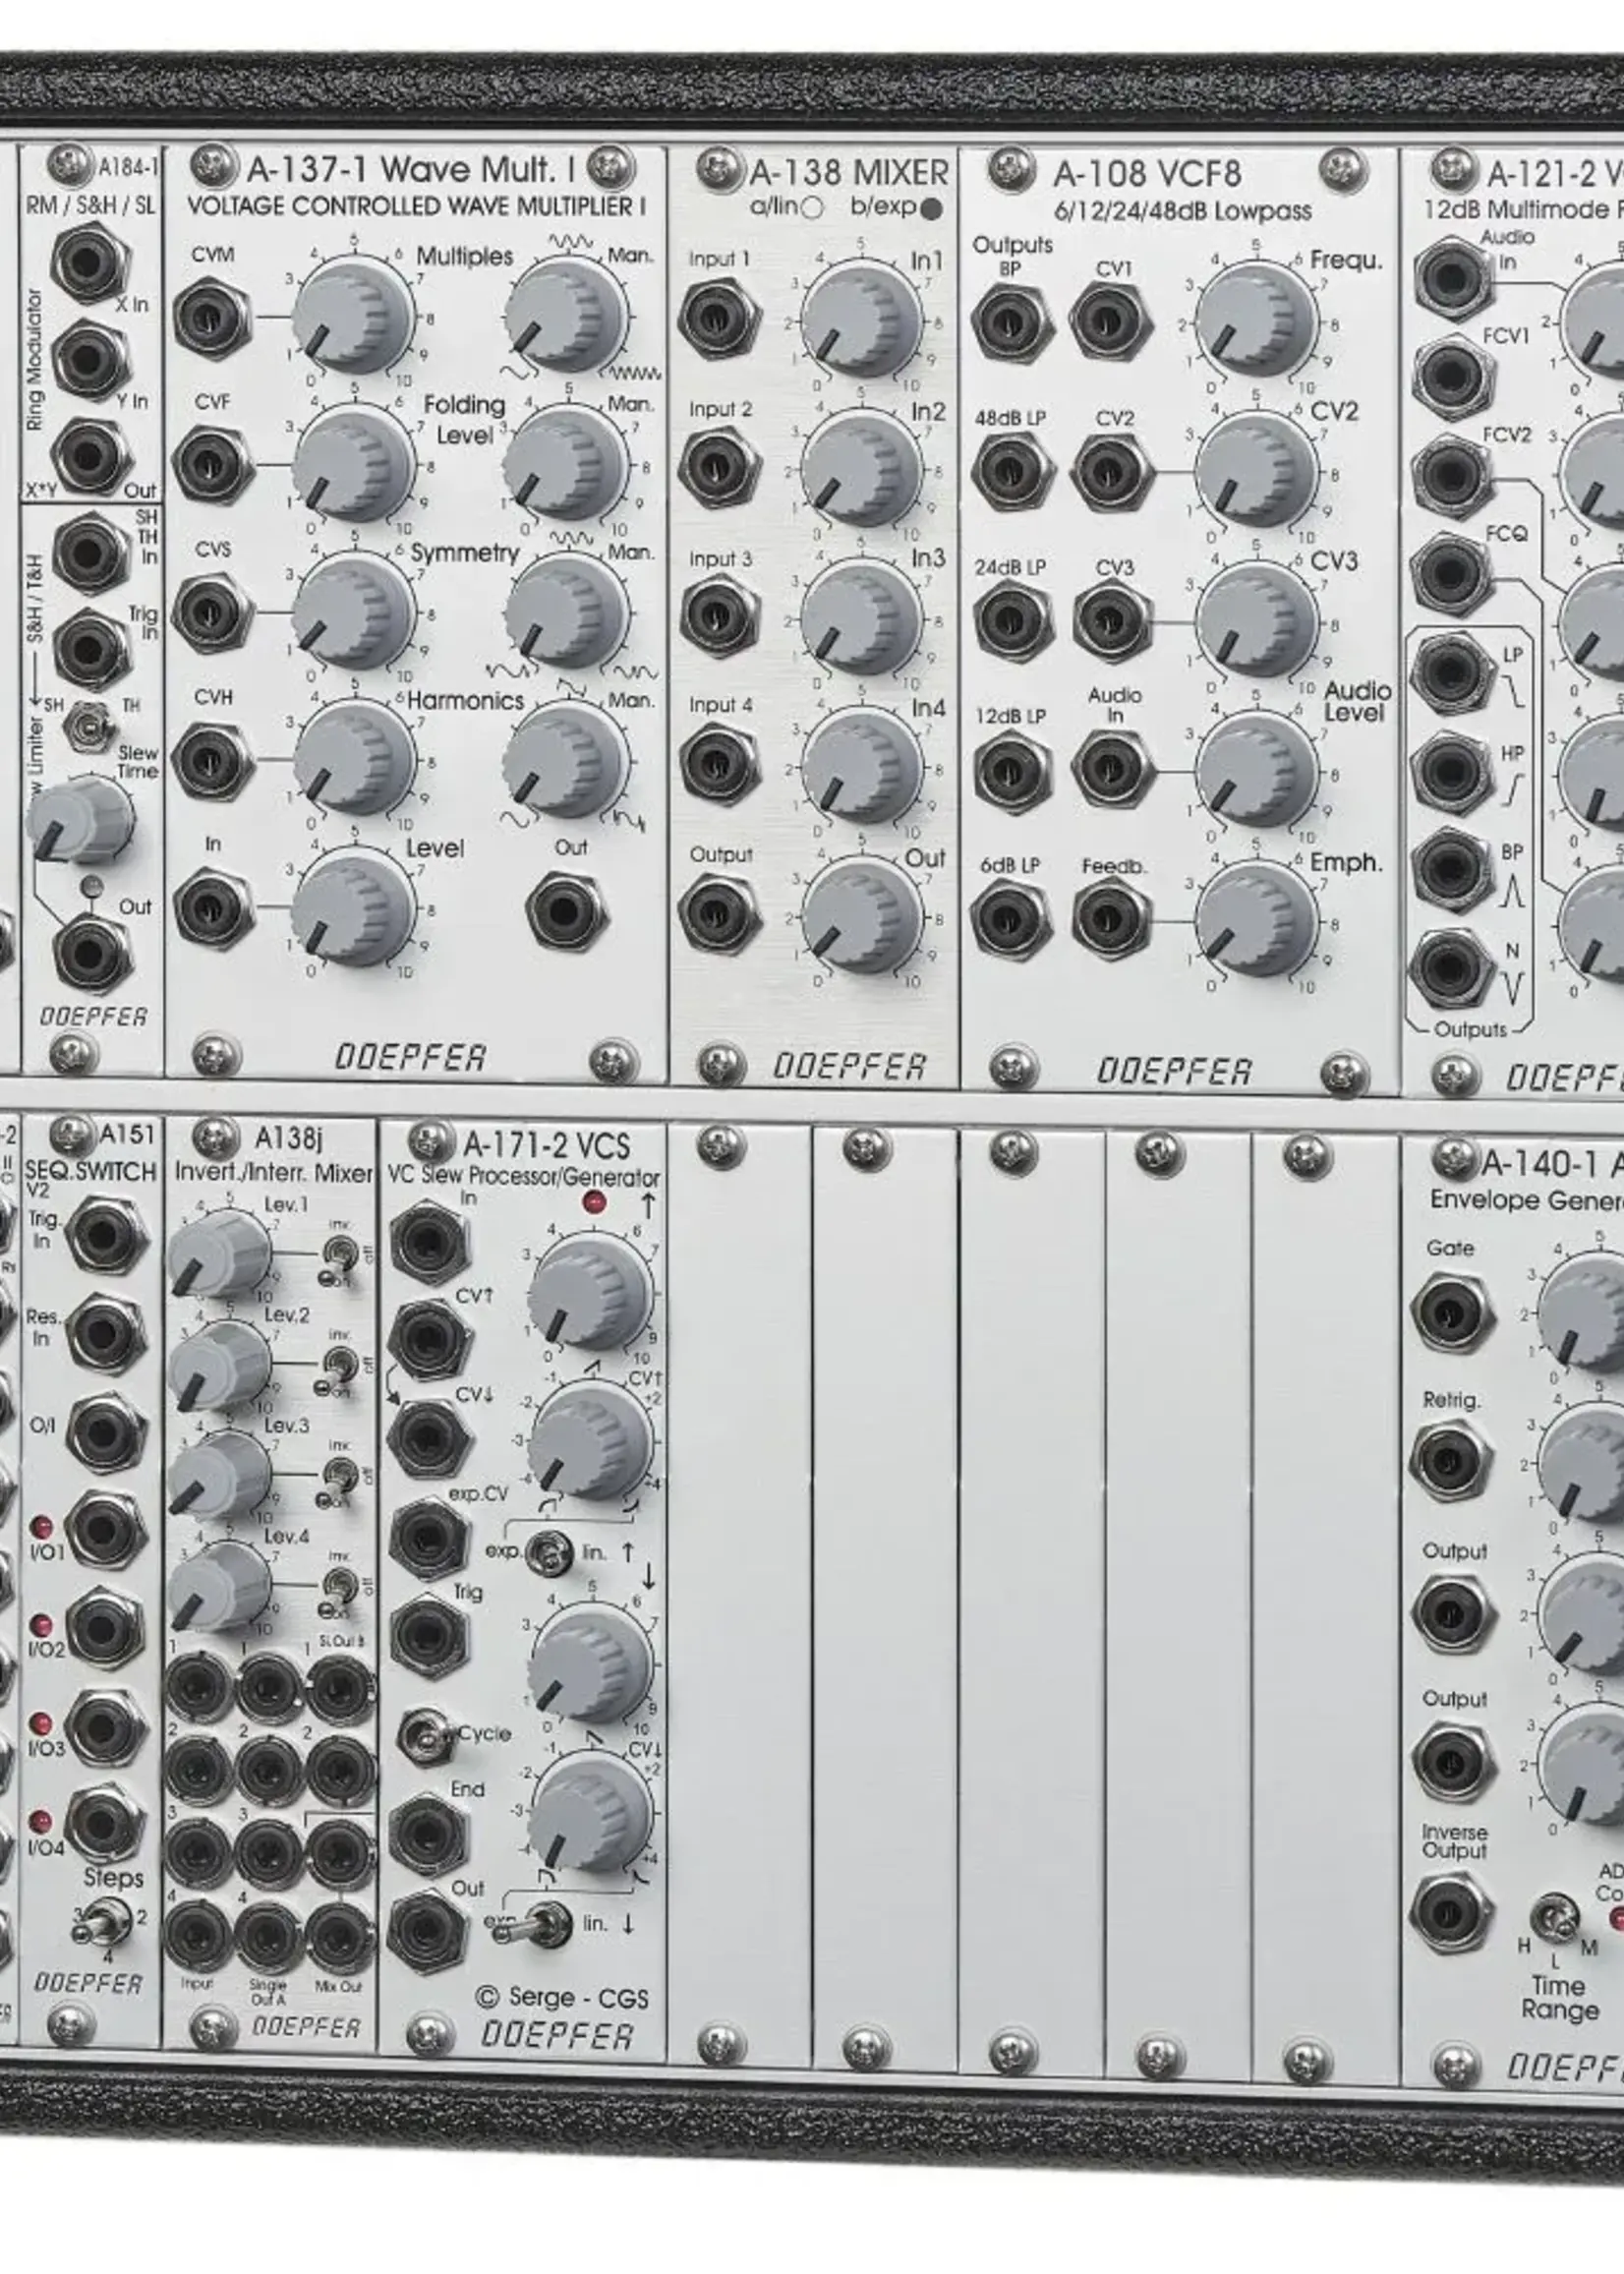Select the a/lin indicator on A-138 MIXER
Image resolution: width=1624 pixels, height=2274 pixels.
pyautogui.click(x=812, y=208)
